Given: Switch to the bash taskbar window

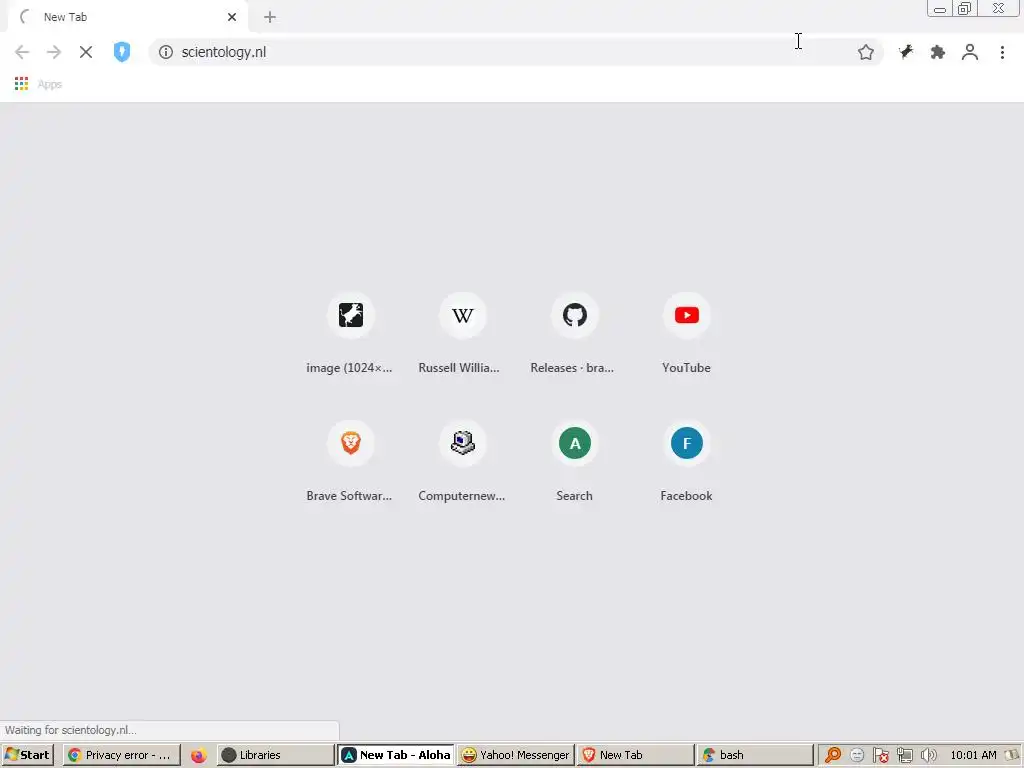Looking at the screenshot, I should click(756, 755).
